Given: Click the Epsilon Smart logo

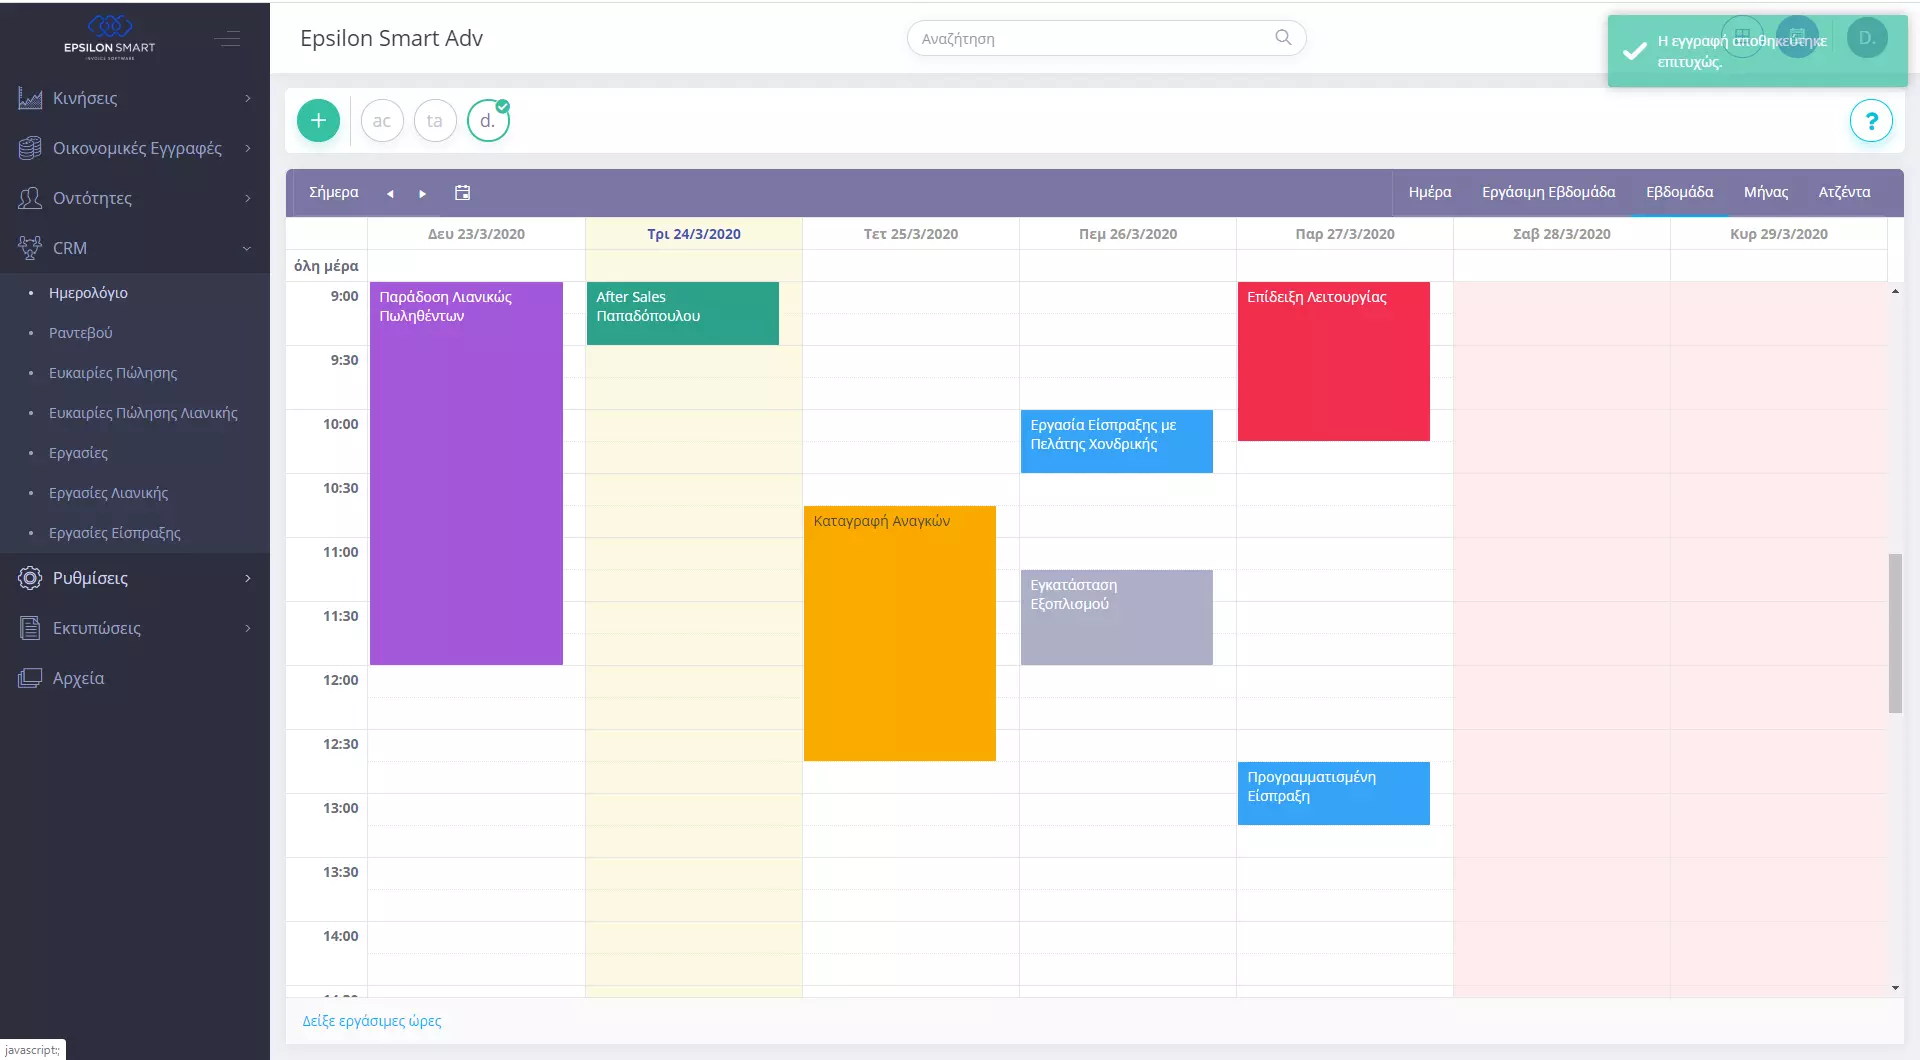Looking at the screenshot, I should 110,37.
